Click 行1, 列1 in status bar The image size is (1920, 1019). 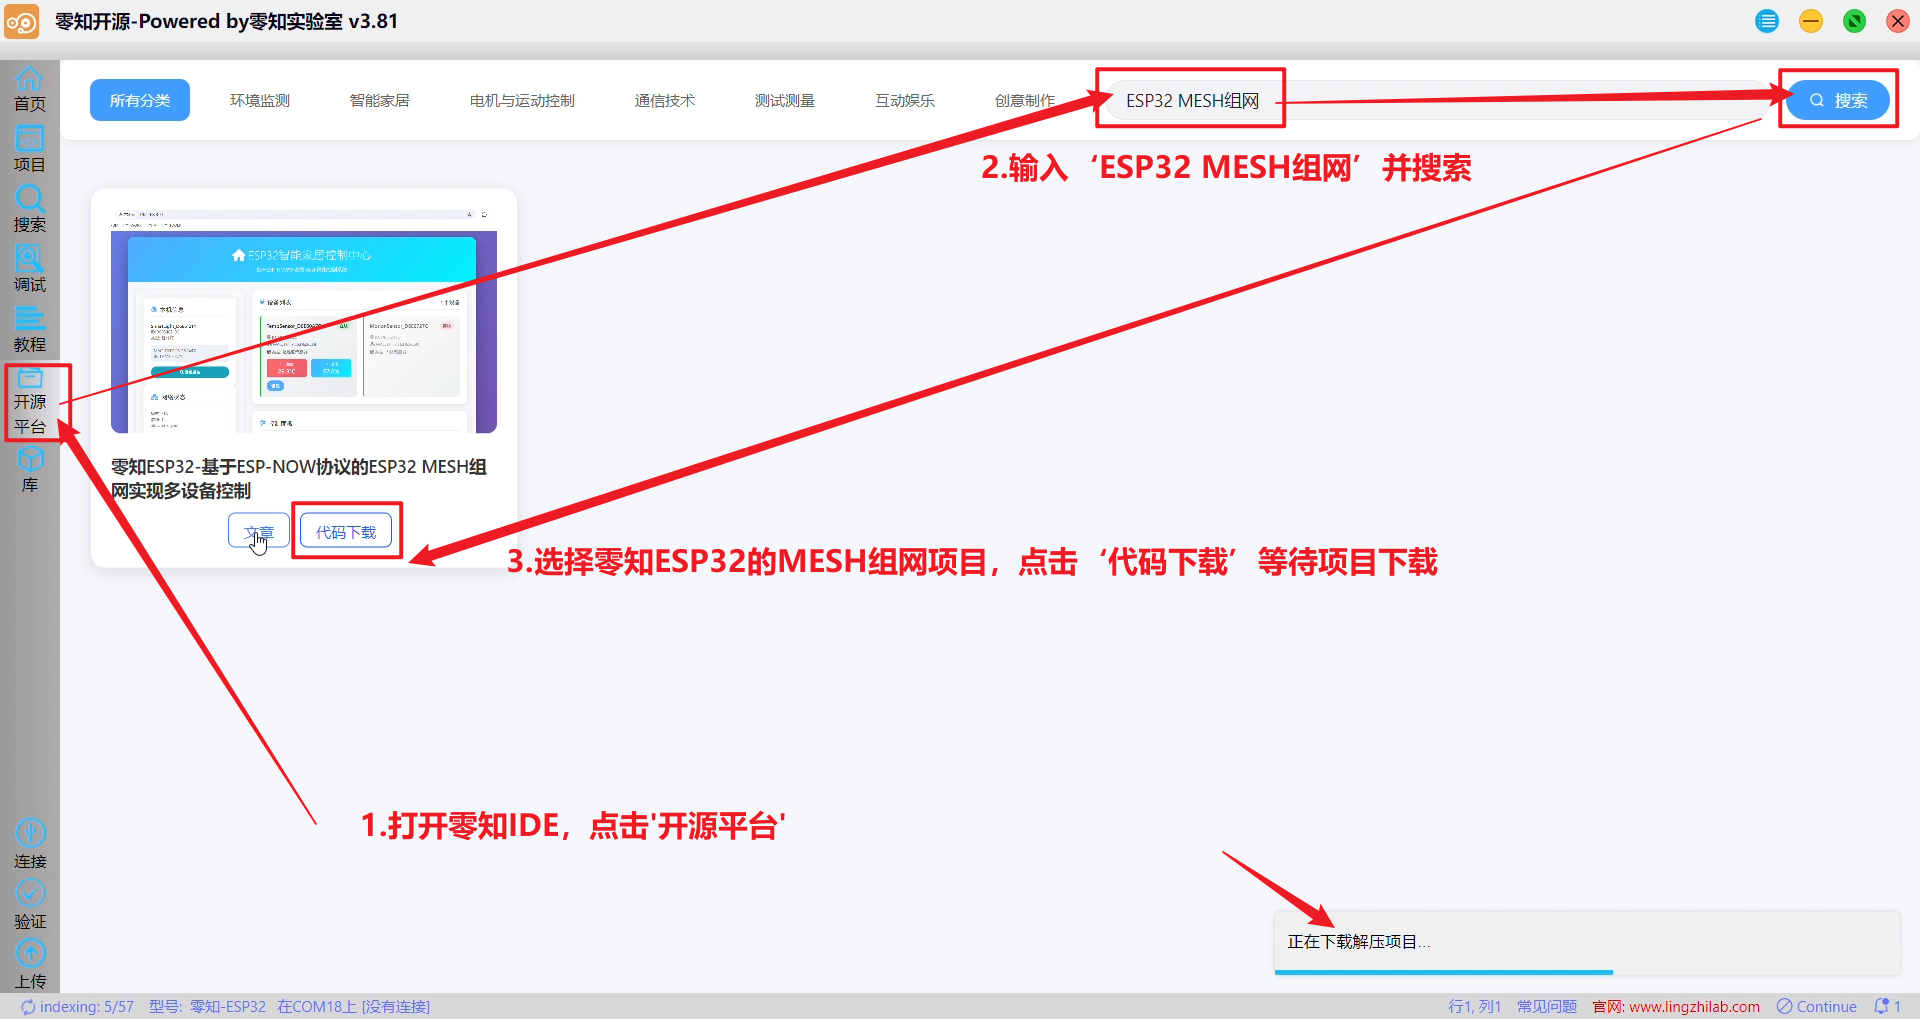(x=1475, y=1007)
